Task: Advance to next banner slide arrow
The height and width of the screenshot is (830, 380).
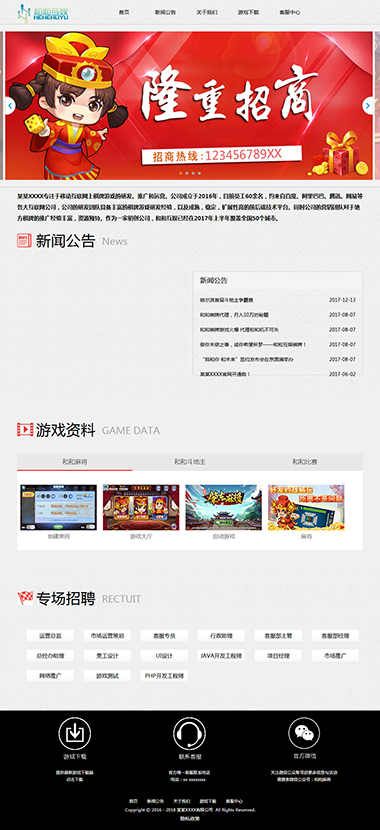Action: [369, 106]
